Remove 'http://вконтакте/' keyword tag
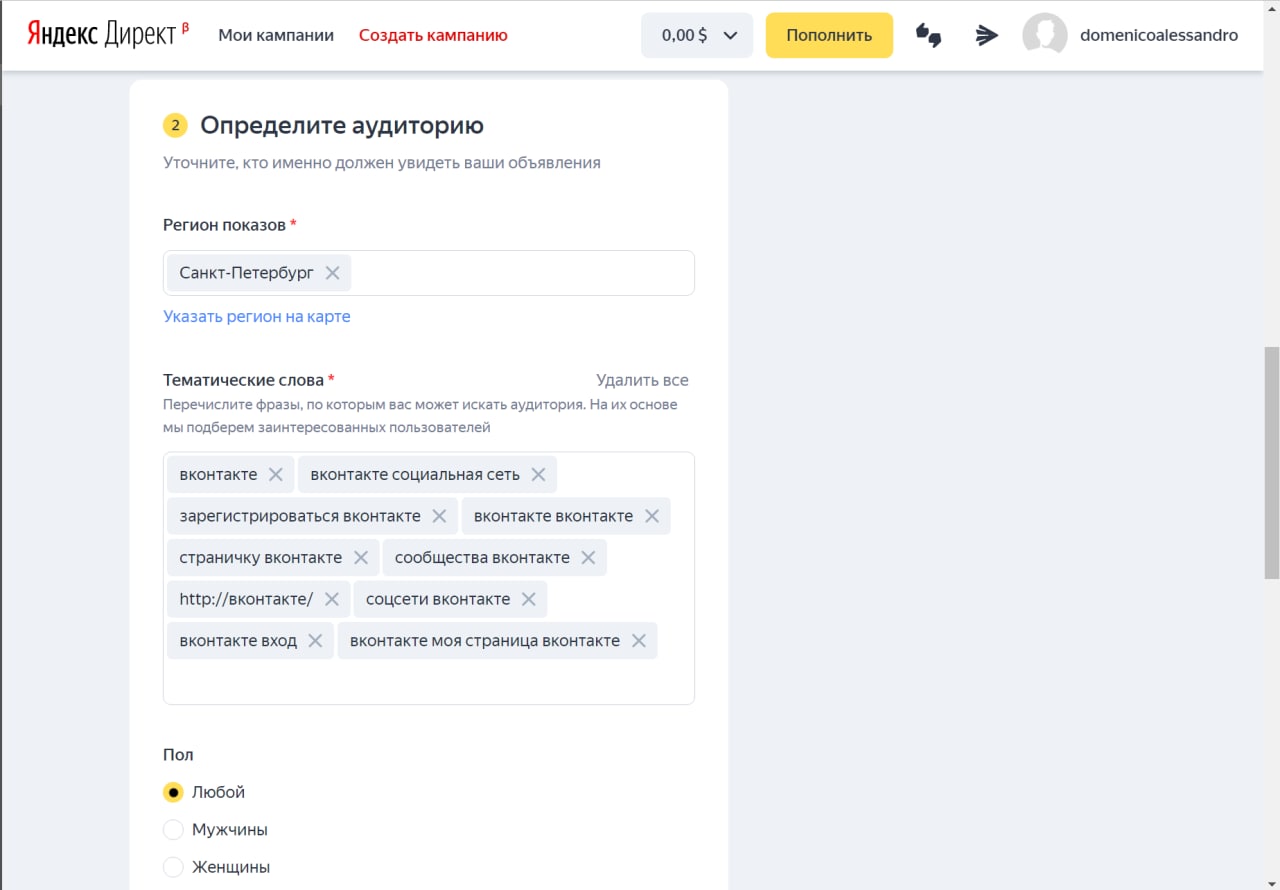This screenshot has width=1280, height=890. coord(332,599)
